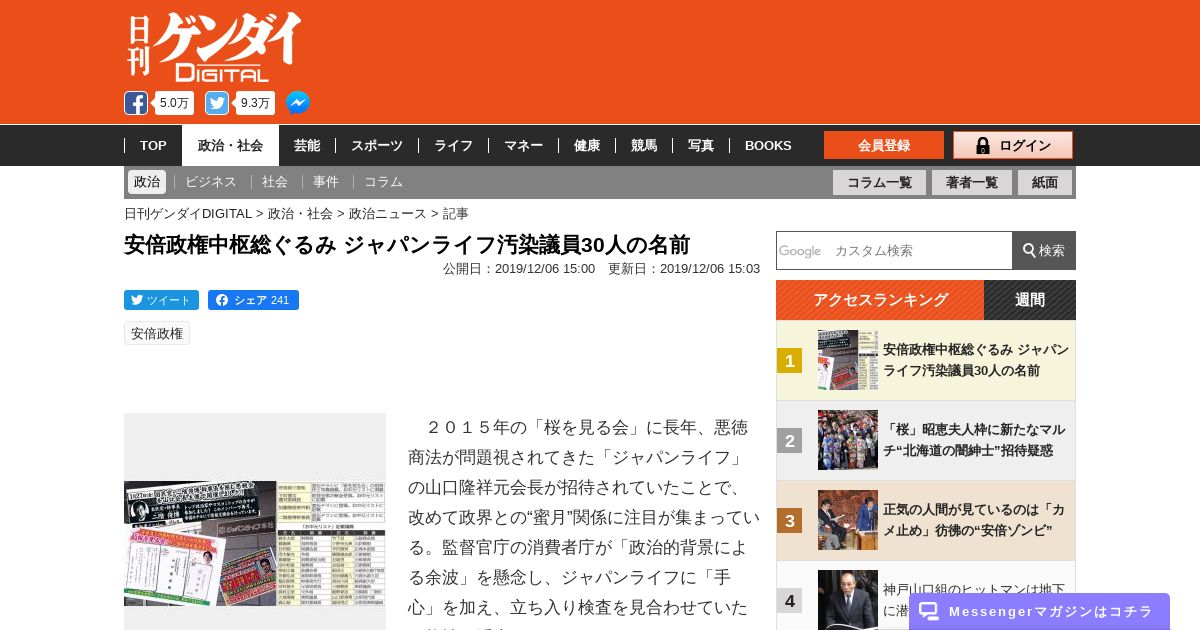Viewport: 1200px width, 630px height.
Task: Click the 安倍政権 tag
Action: [x=157, y=333]
